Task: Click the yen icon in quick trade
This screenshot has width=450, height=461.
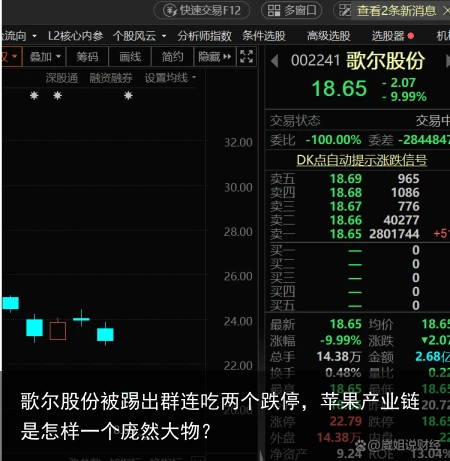Action: coord(170,11)
